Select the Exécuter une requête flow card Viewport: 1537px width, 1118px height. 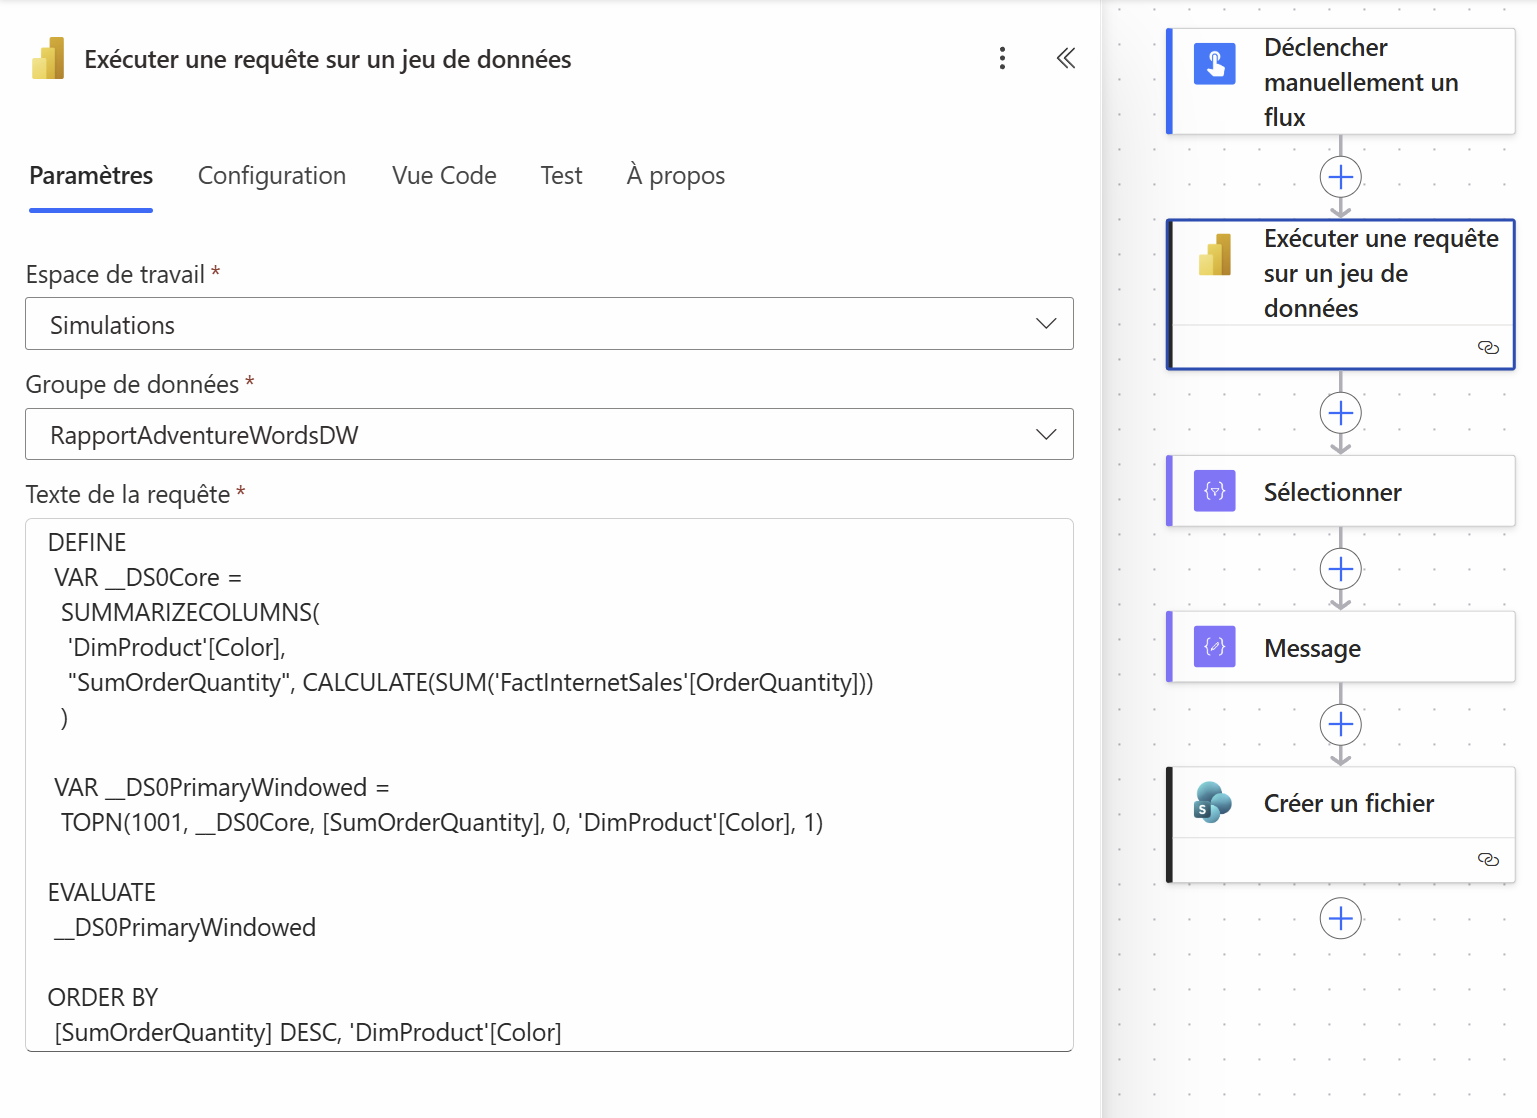point(1341,294)
